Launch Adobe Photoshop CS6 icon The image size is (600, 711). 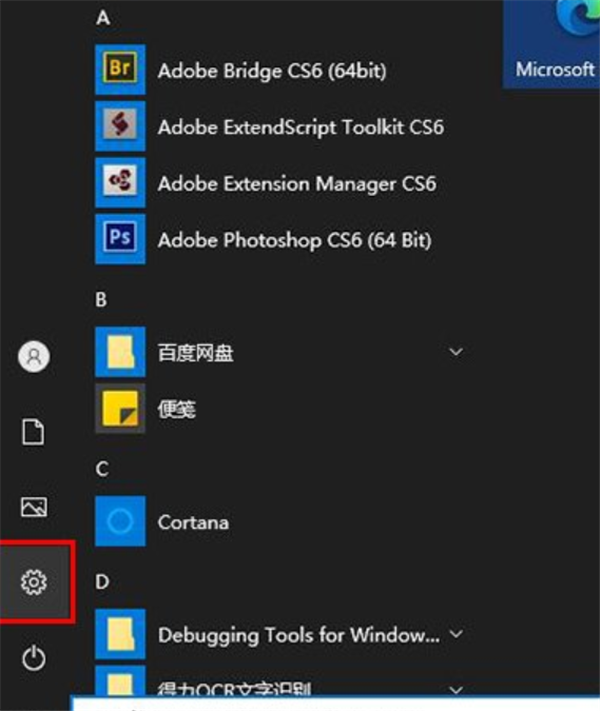(x=120, y=239)
